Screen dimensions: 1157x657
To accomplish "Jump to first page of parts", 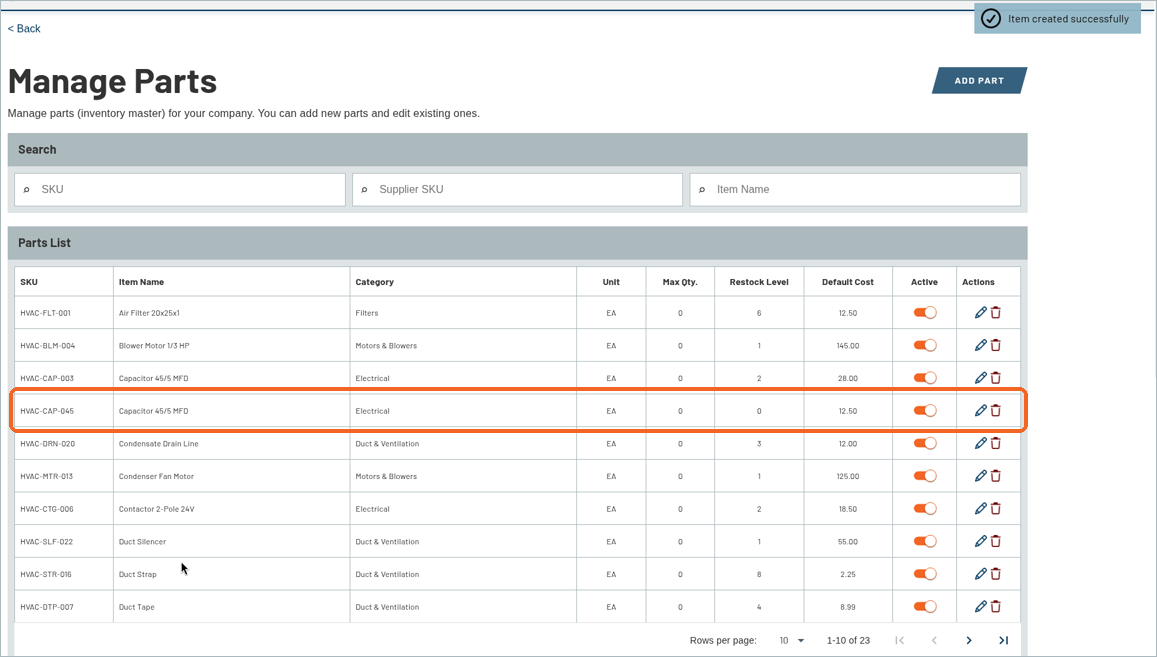I will pyautogui.click(x=899, y=640).
